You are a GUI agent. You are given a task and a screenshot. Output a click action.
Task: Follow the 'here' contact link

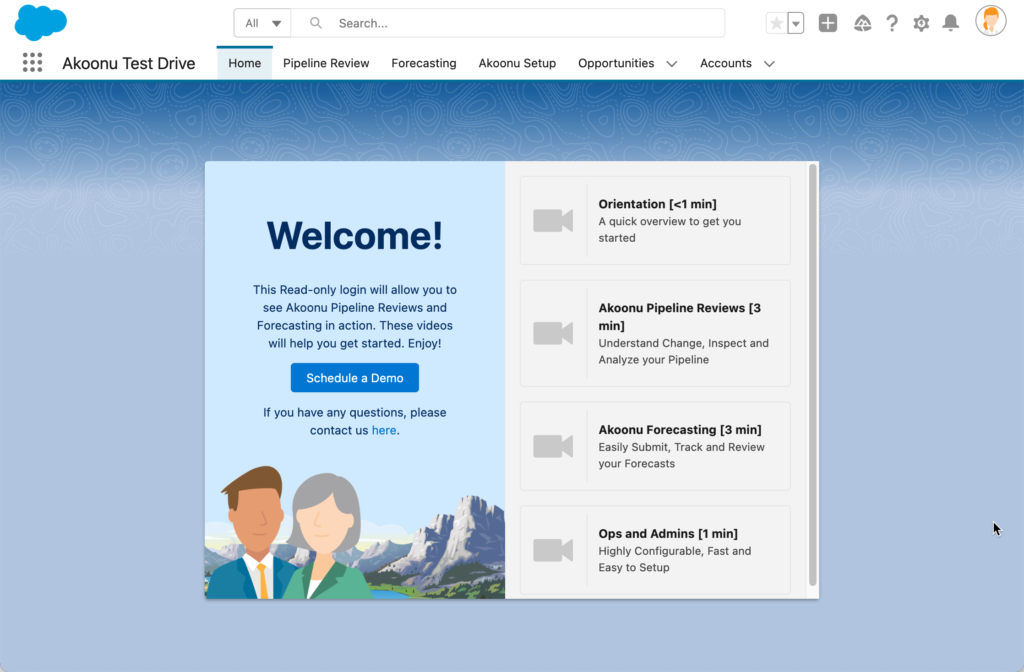point(384,430)
